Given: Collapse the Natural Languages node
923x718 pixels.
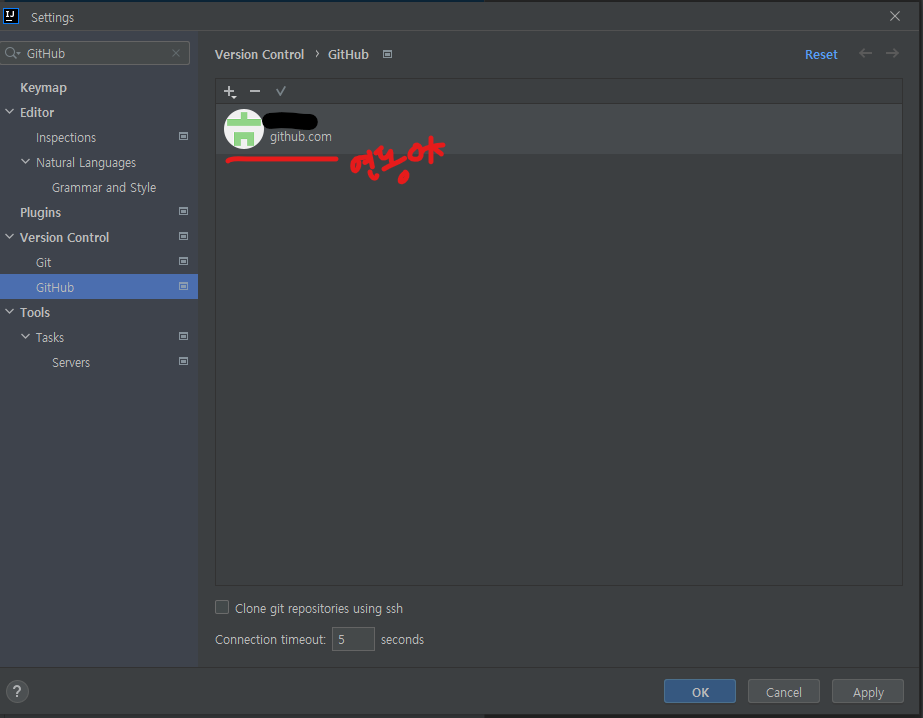Looking at the screenshot, I should pos(25,161).
